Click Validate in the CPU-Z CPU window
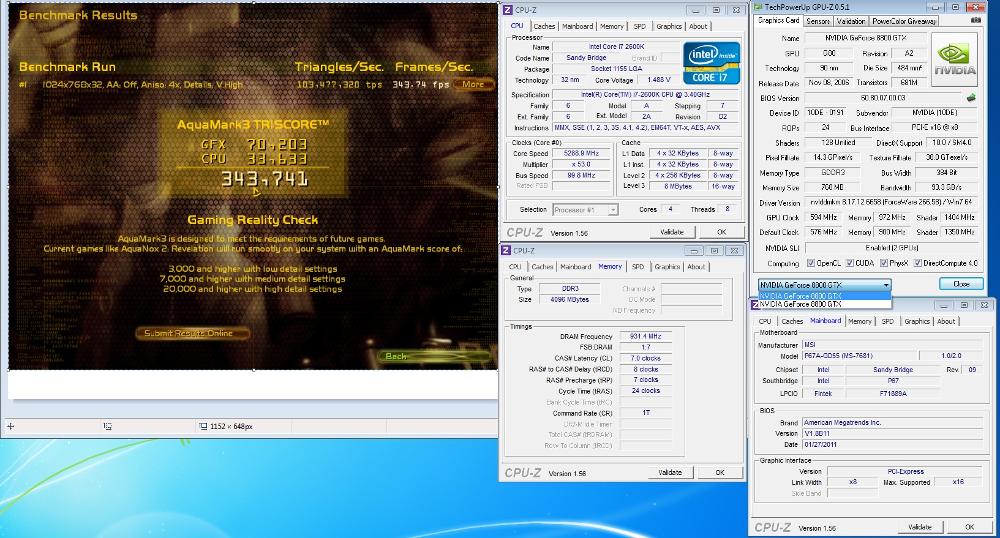Viewport: 1000px width, 538px height. (x=672, y=232)
